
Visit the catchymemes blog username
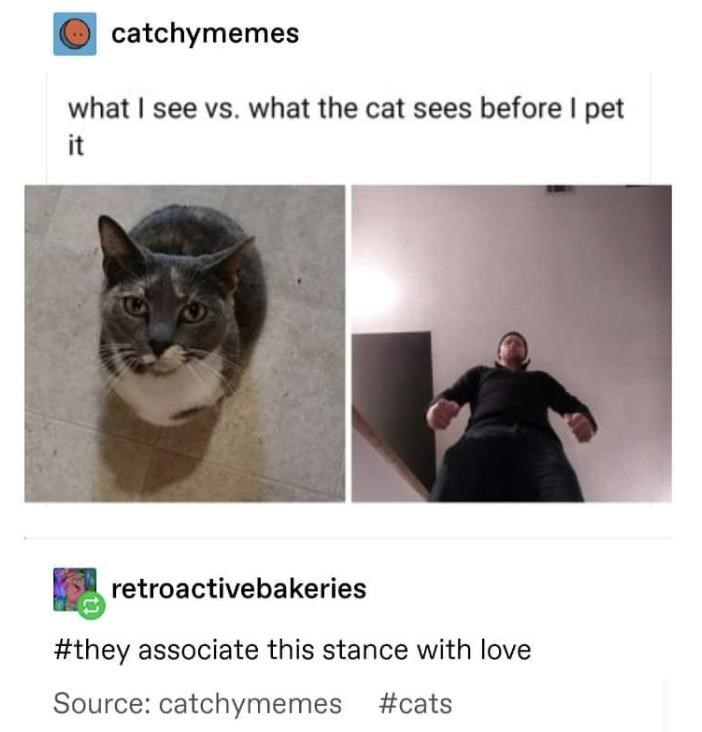[x=205, y=34]
